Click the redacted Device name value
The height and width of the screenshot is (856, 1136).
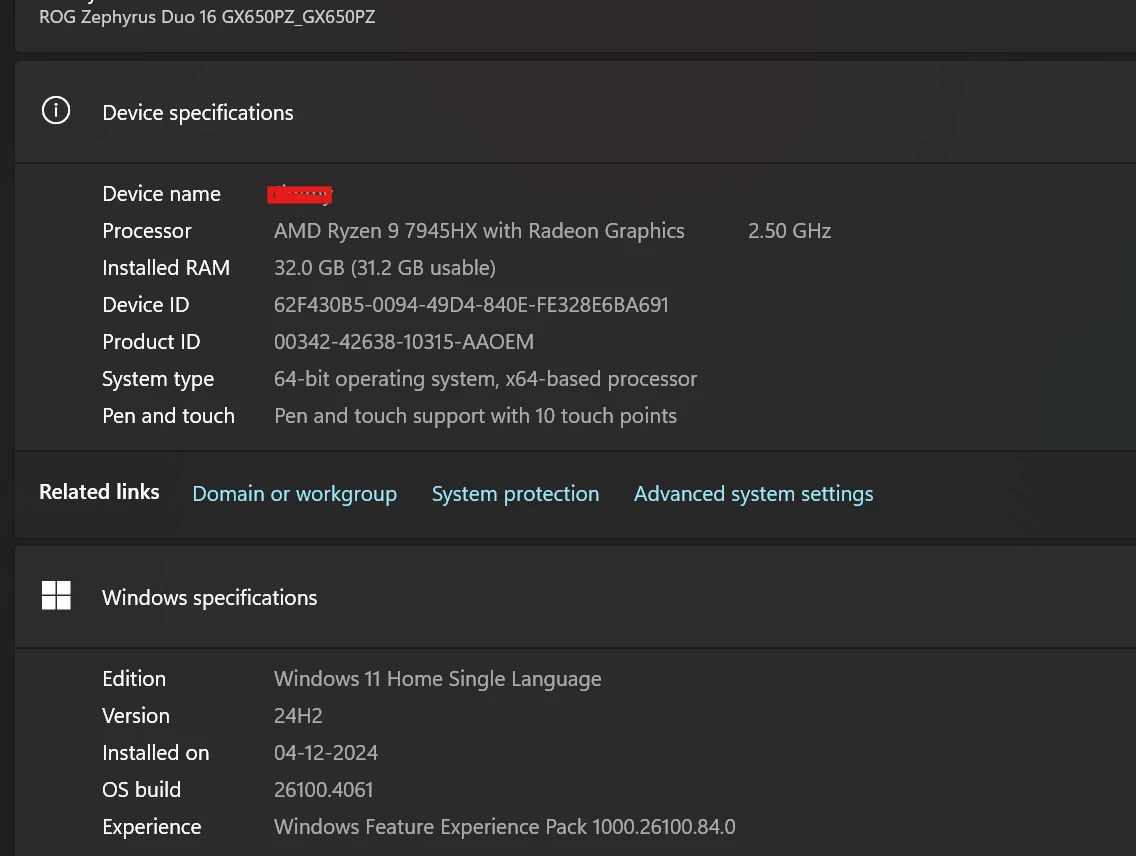click(x=300, y=194)
